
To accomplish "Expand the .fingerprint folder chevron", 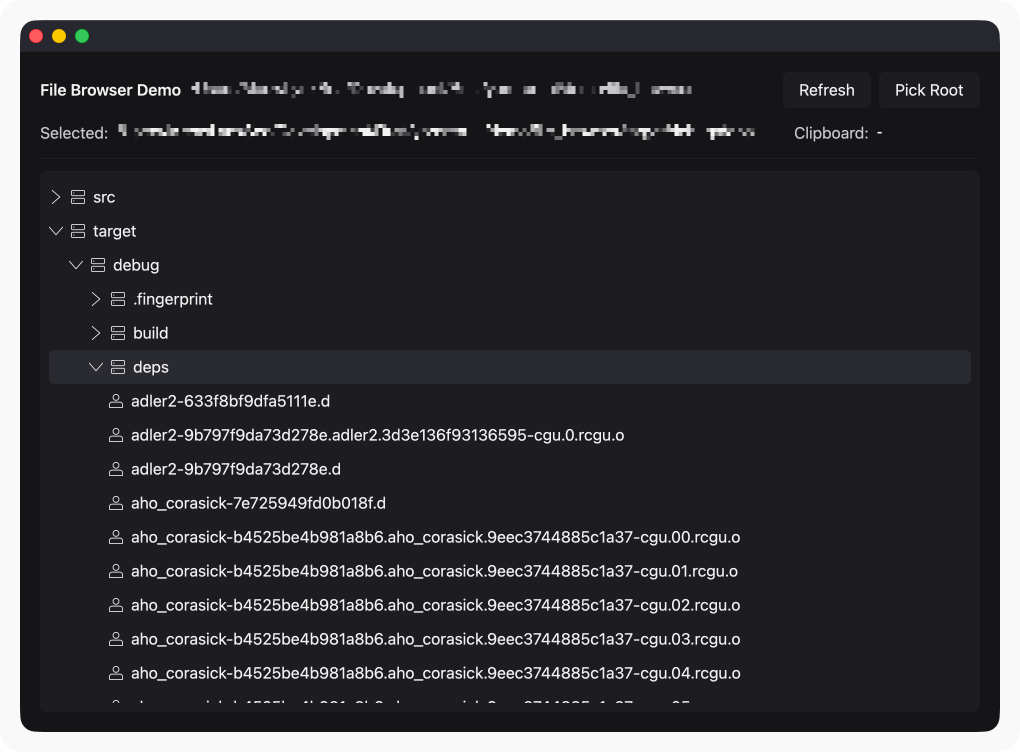I will click(96, 300).
